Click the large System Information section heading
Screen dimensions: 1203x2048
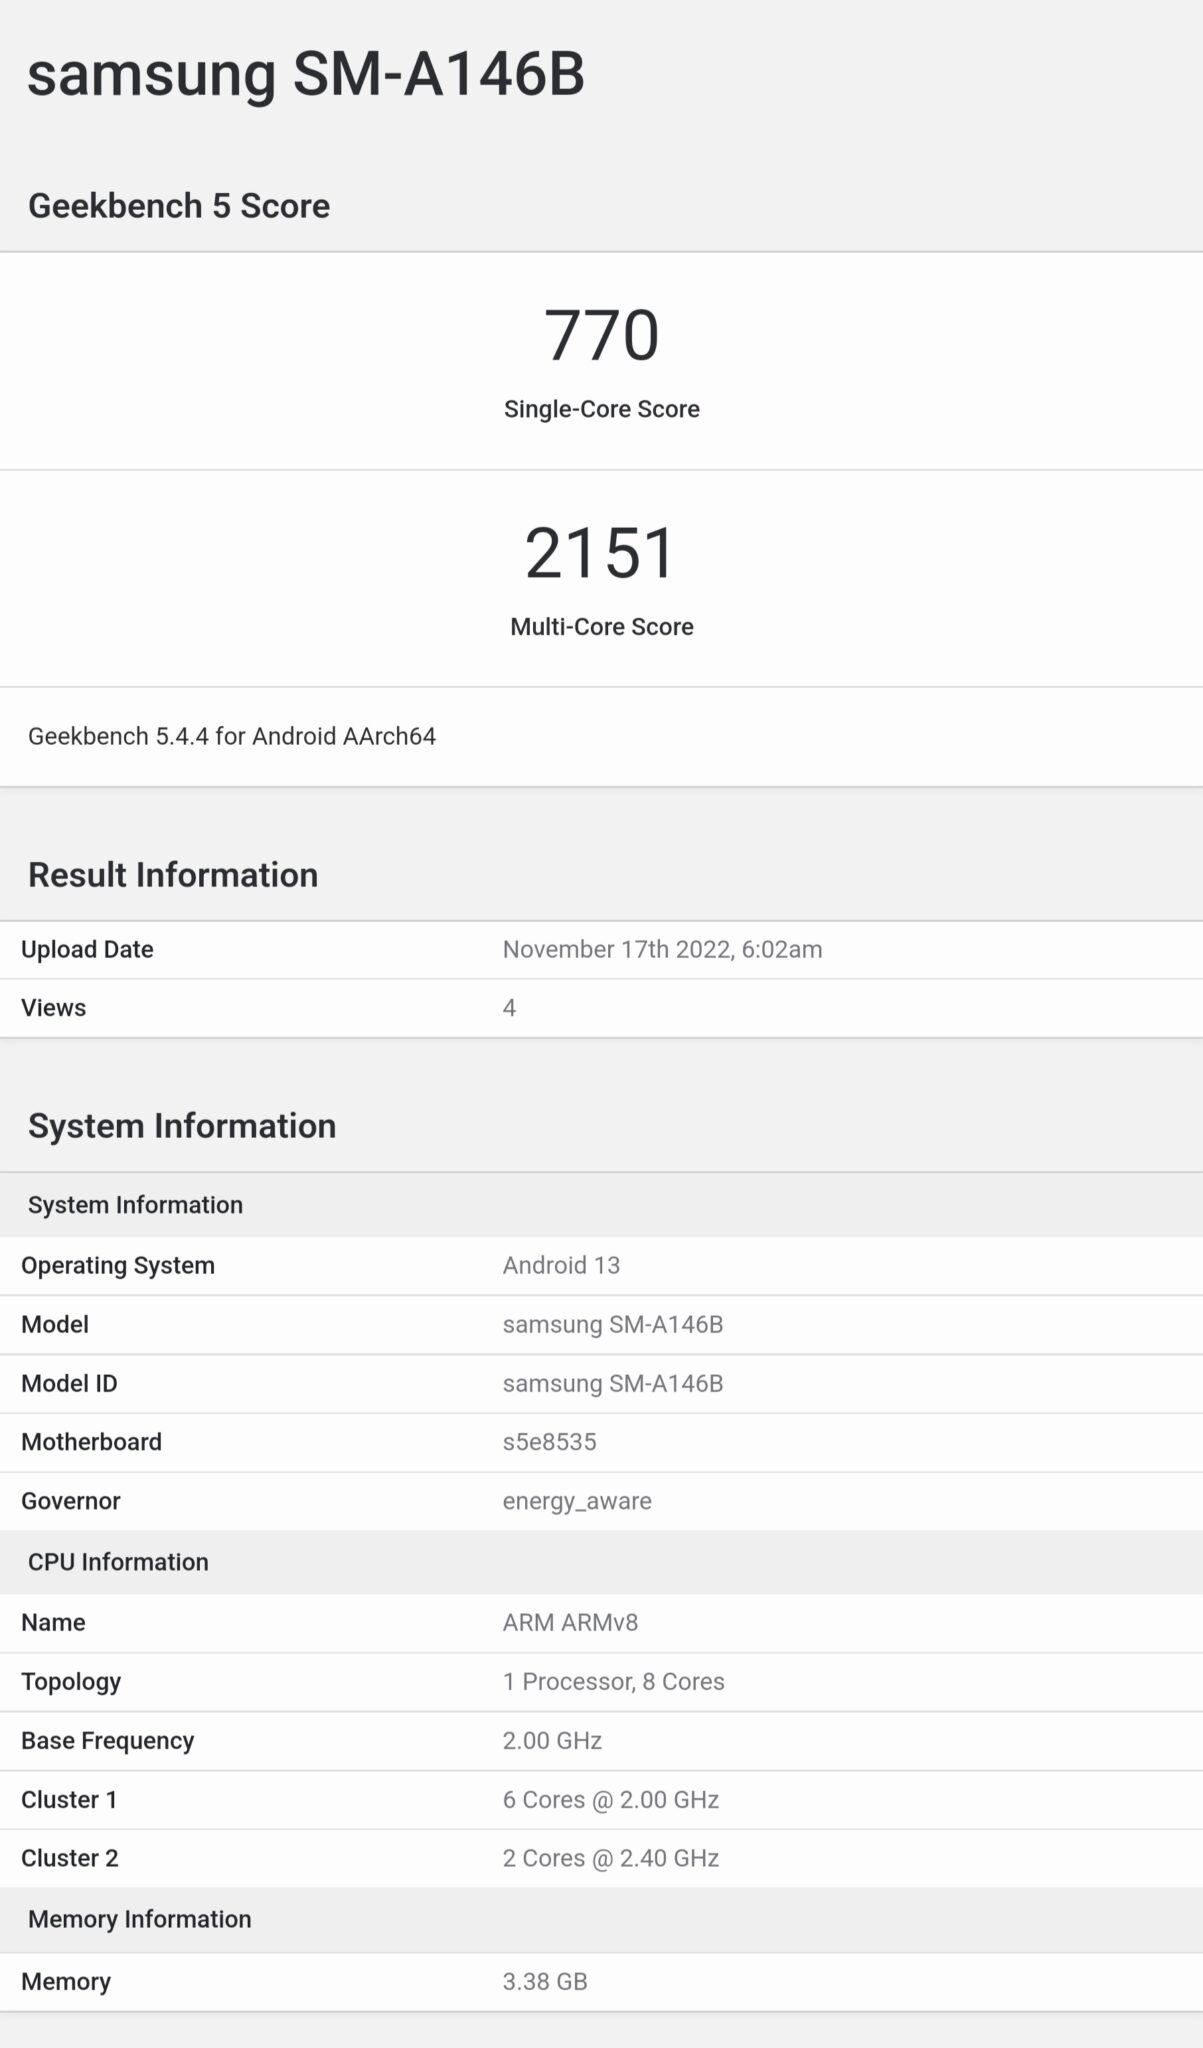tap(182, 1126)
